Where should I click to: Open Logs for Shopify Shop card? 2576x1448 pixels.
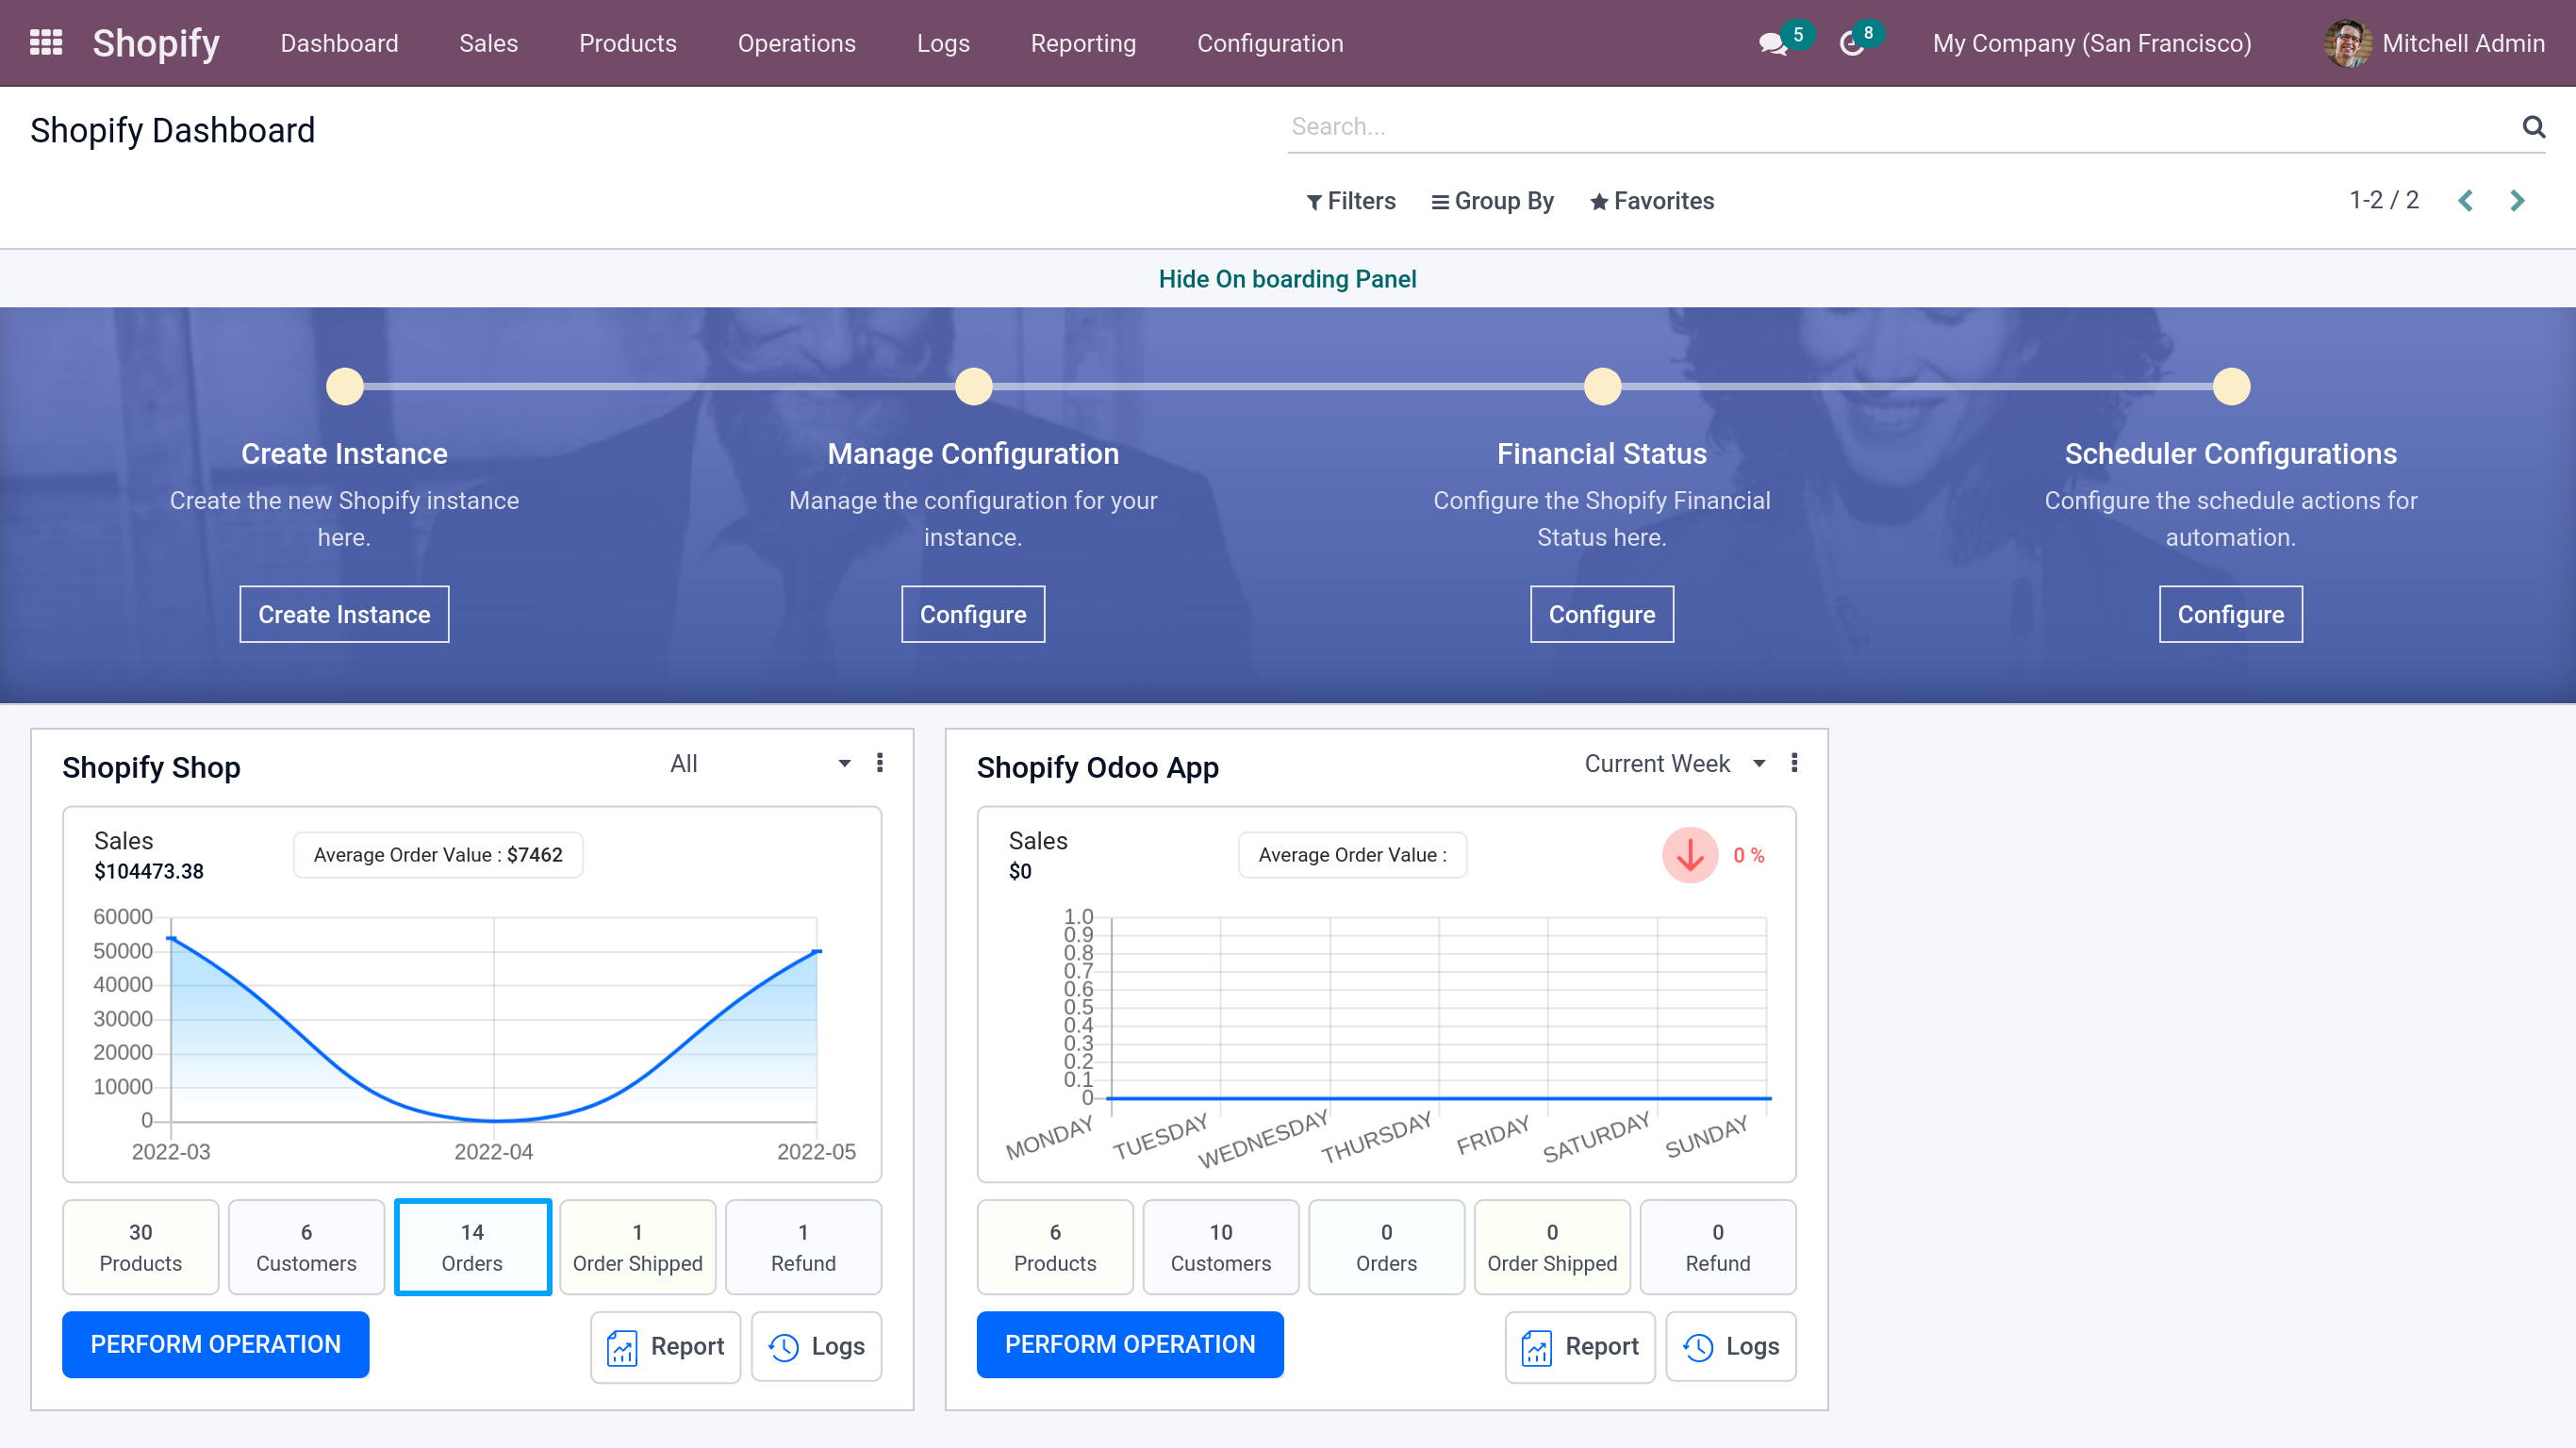816,1347
